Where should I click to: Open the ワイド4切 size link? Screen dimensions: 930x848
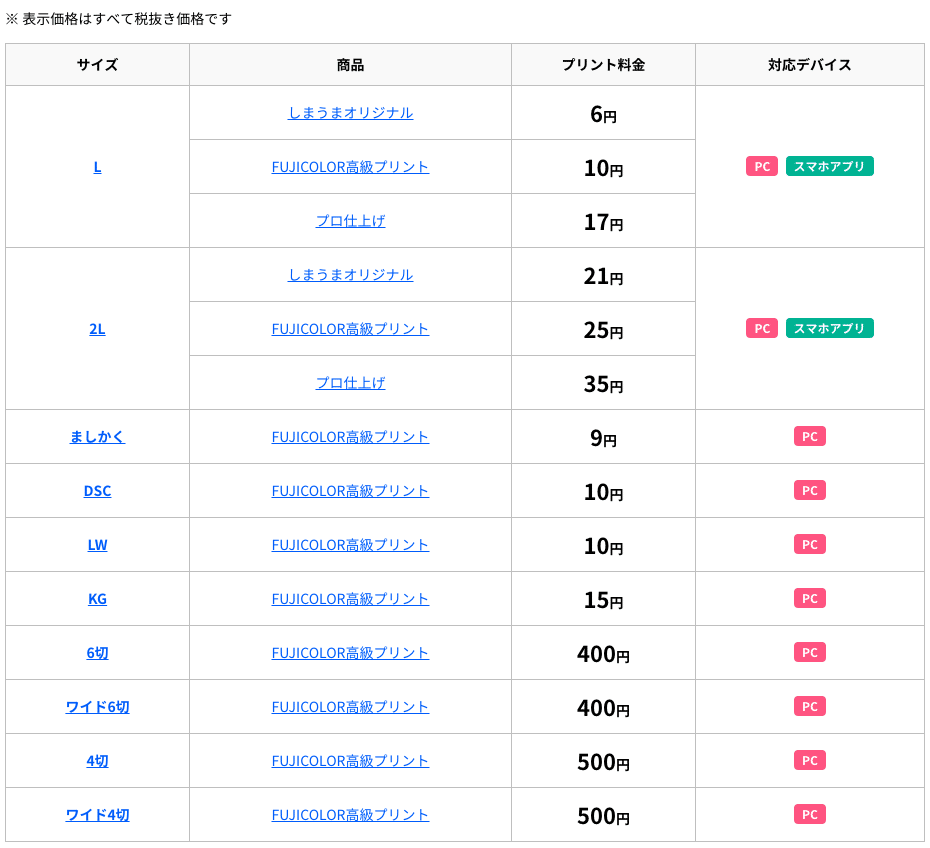point(97,814)
